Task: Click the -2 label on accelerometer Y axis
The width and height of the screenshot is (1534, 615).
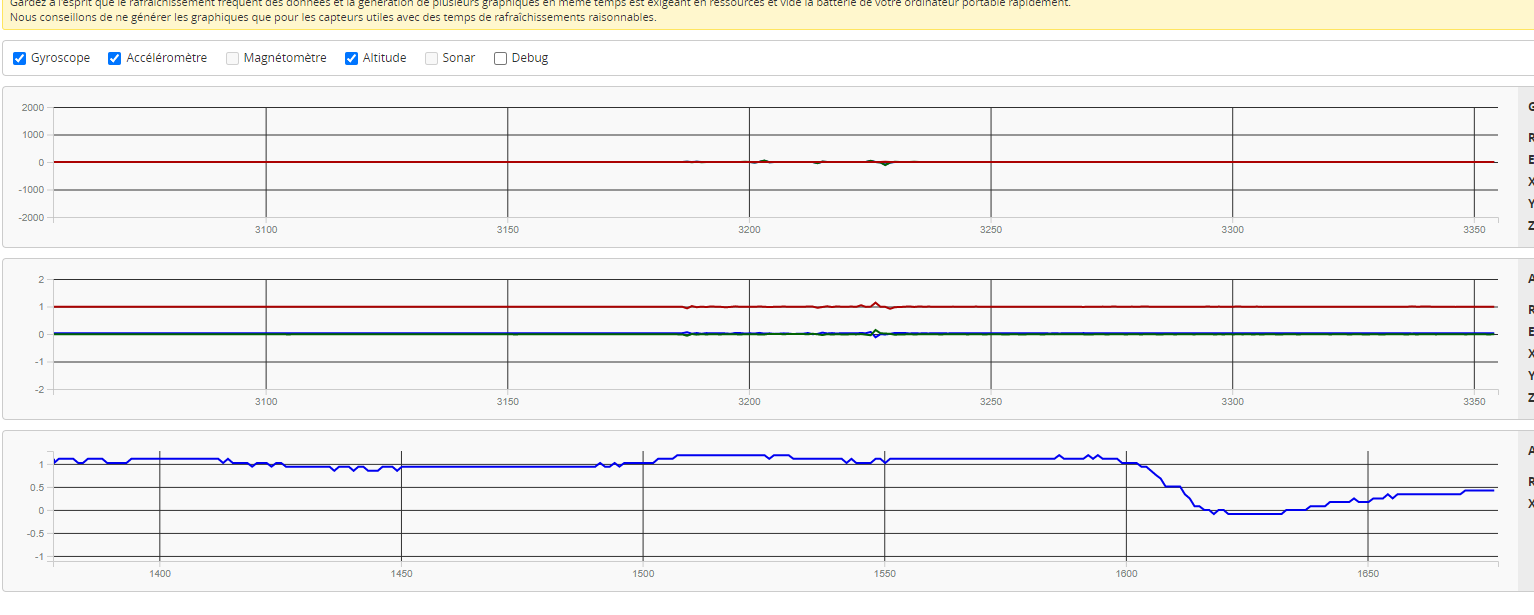Action: [x=39, y=389]
